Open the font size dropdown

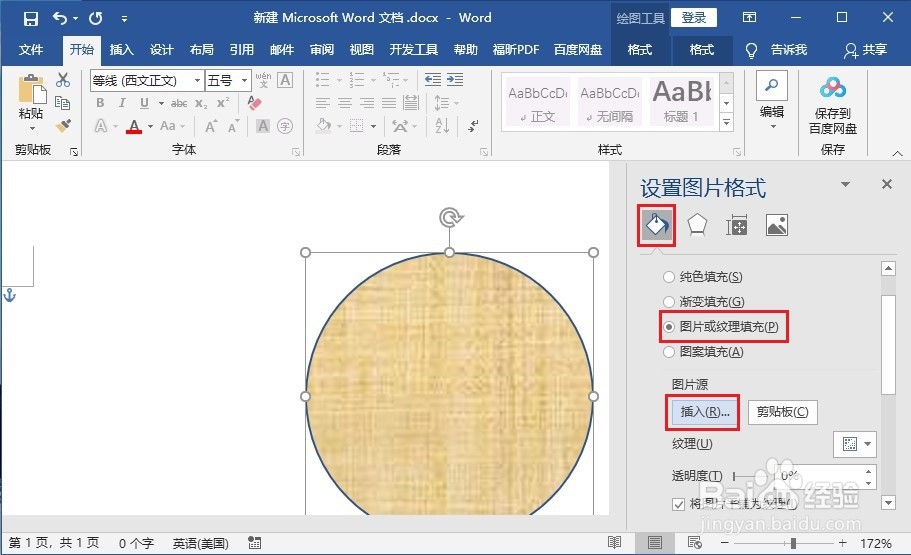245,80
